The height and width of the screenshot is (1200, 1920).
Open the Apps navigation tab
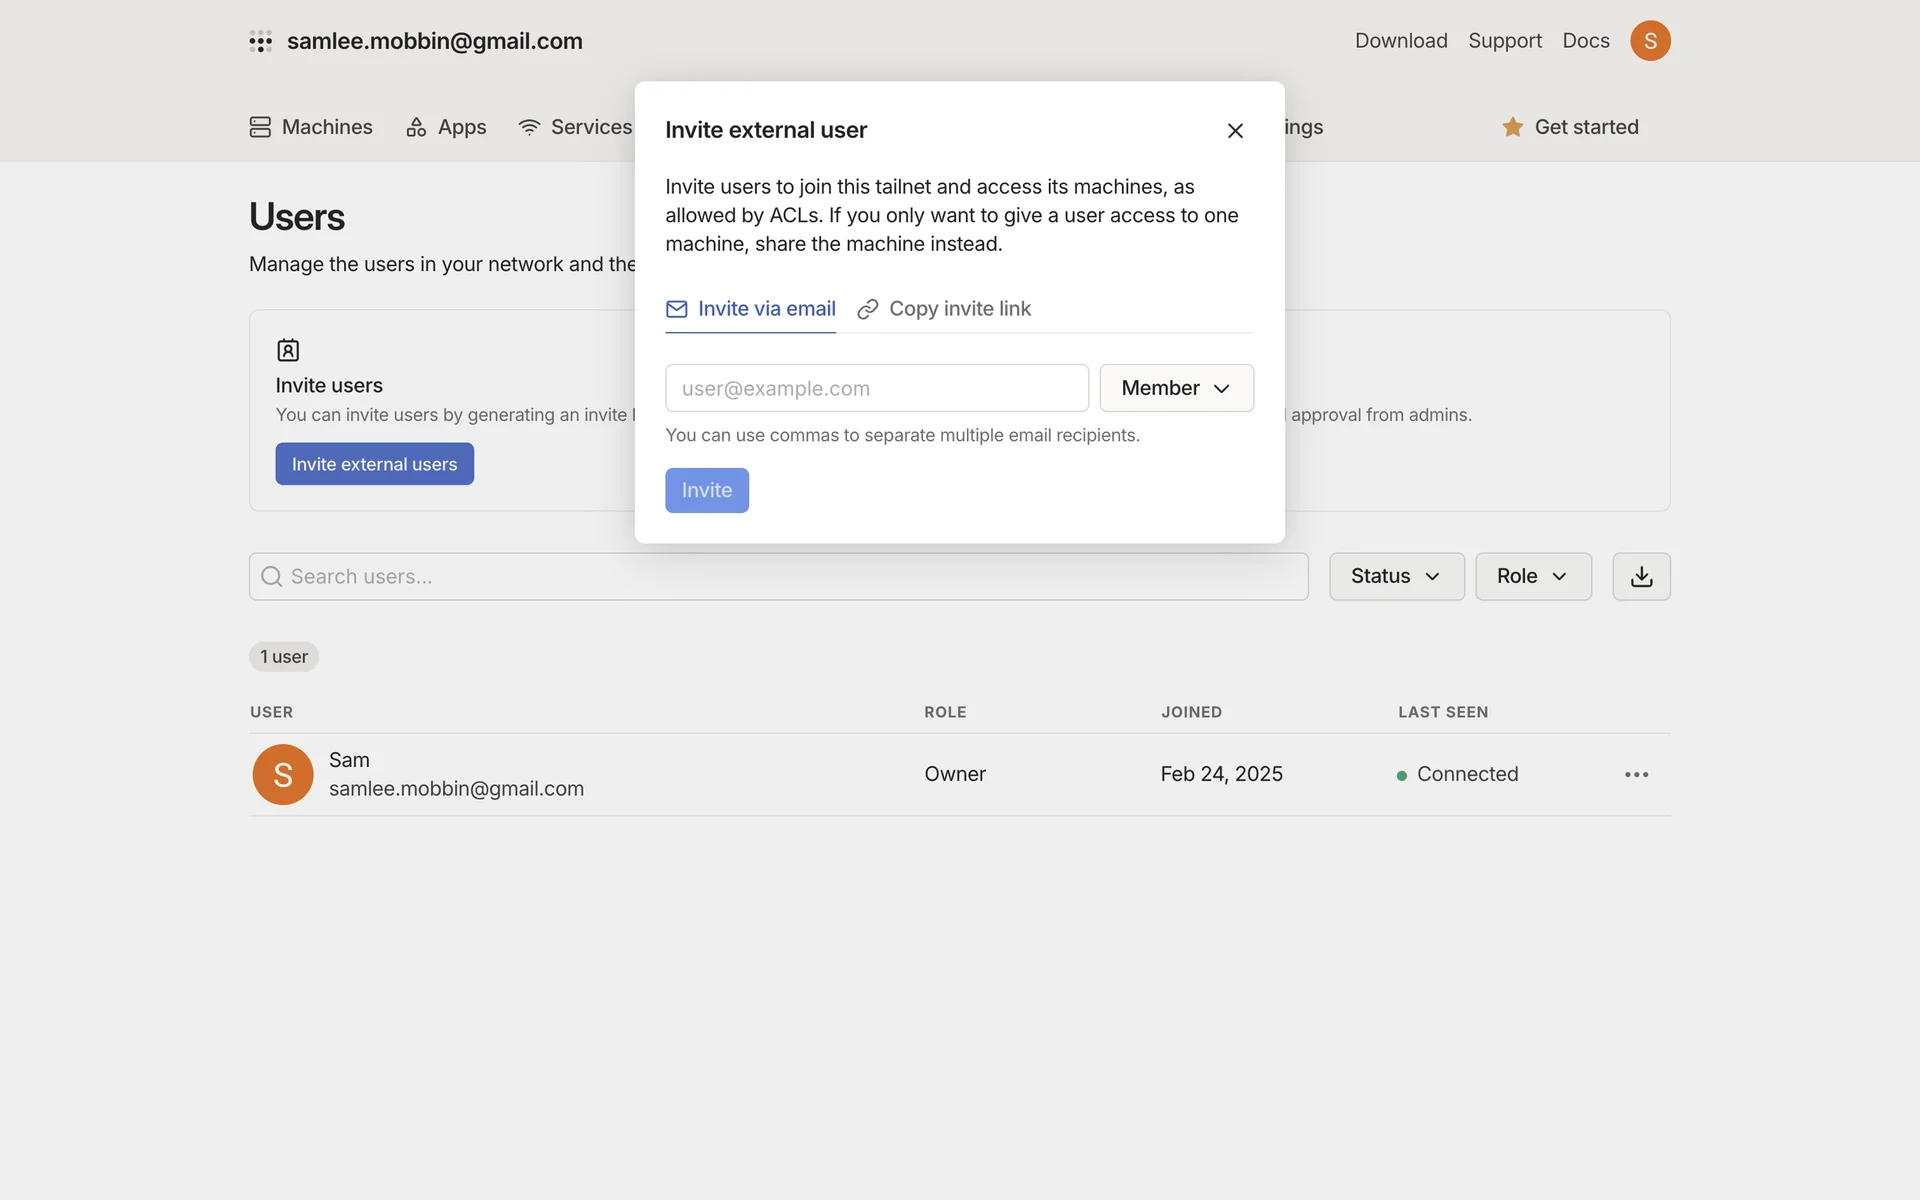coord(446,127)
